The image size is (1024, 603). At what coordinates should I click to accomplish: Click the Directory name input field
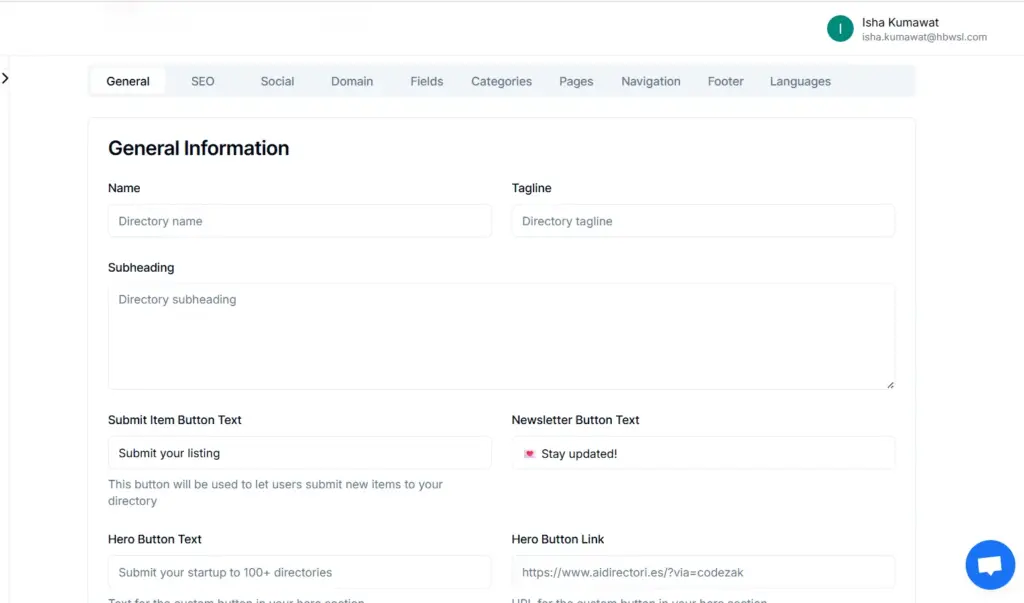pyautogui.click(x=299, y=221)
